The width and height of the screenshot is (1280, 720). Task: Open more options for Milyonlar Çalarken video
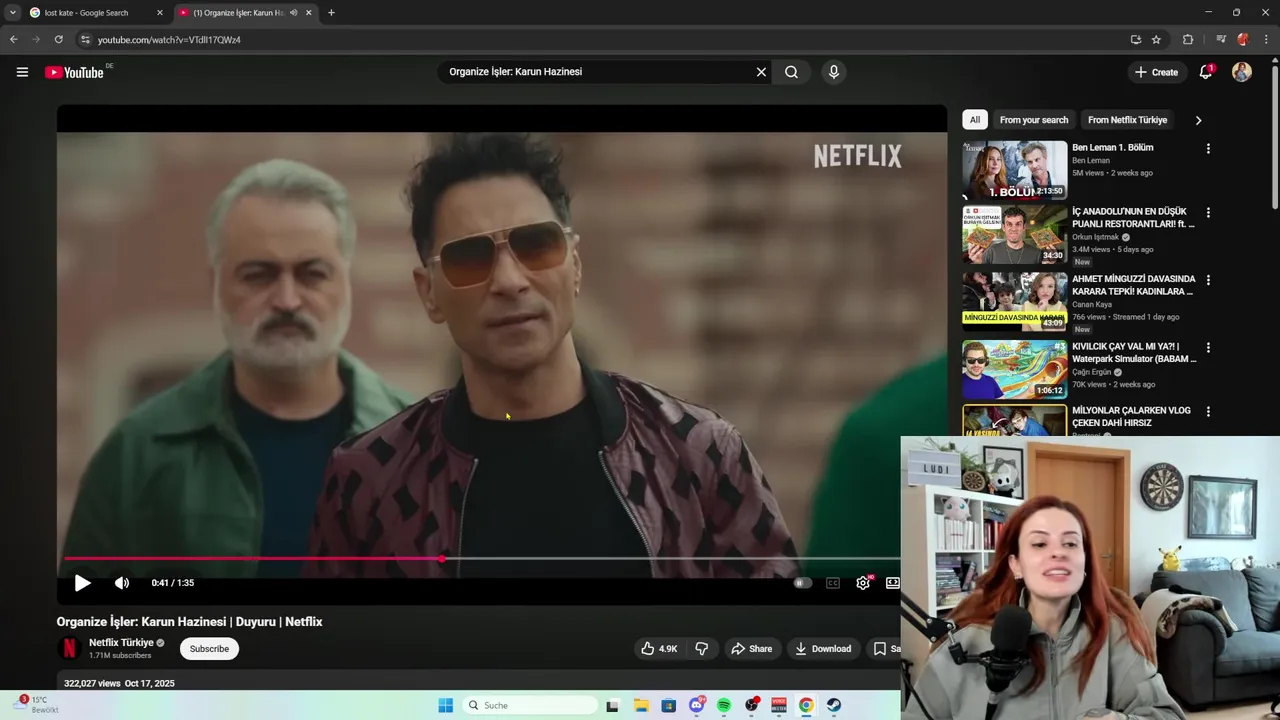tap(1208, 411)
